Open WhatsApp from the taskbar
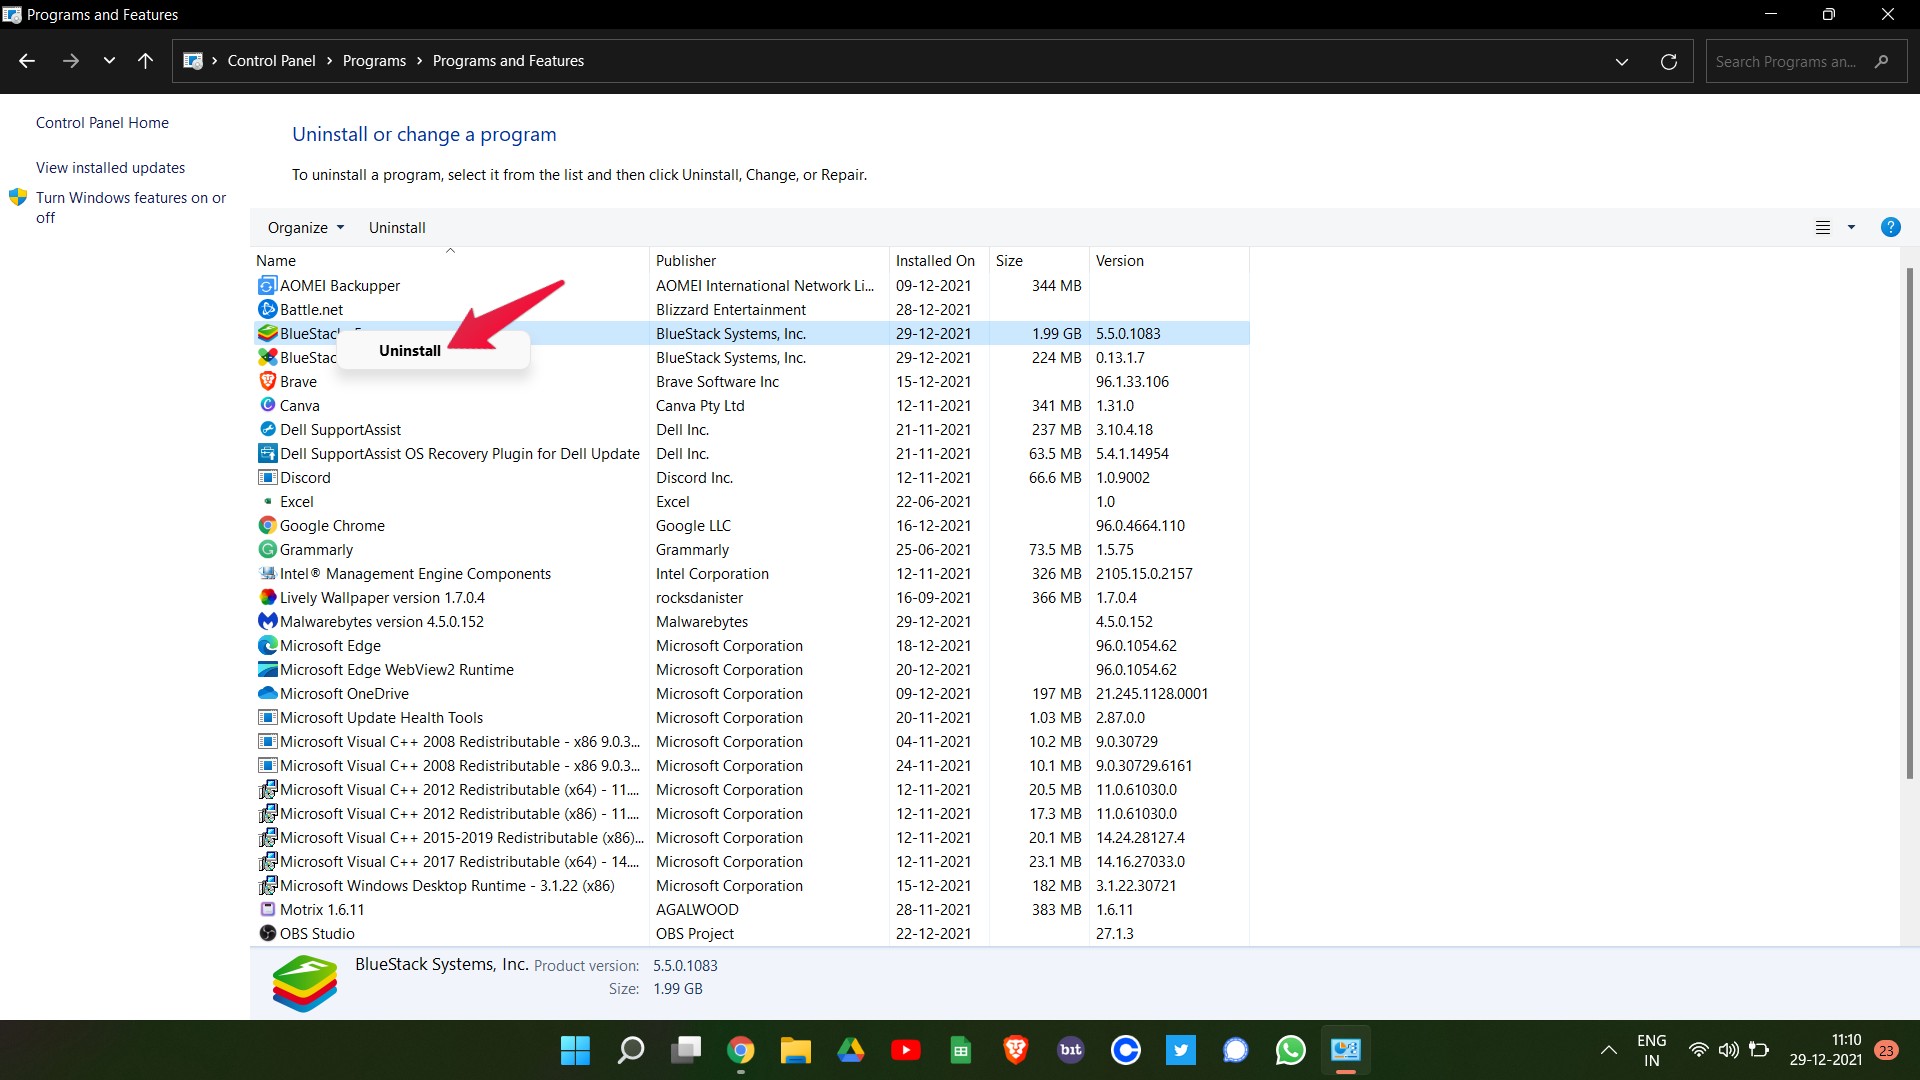Screen dimensions: 1920x1080 tap(1291, 1050)
